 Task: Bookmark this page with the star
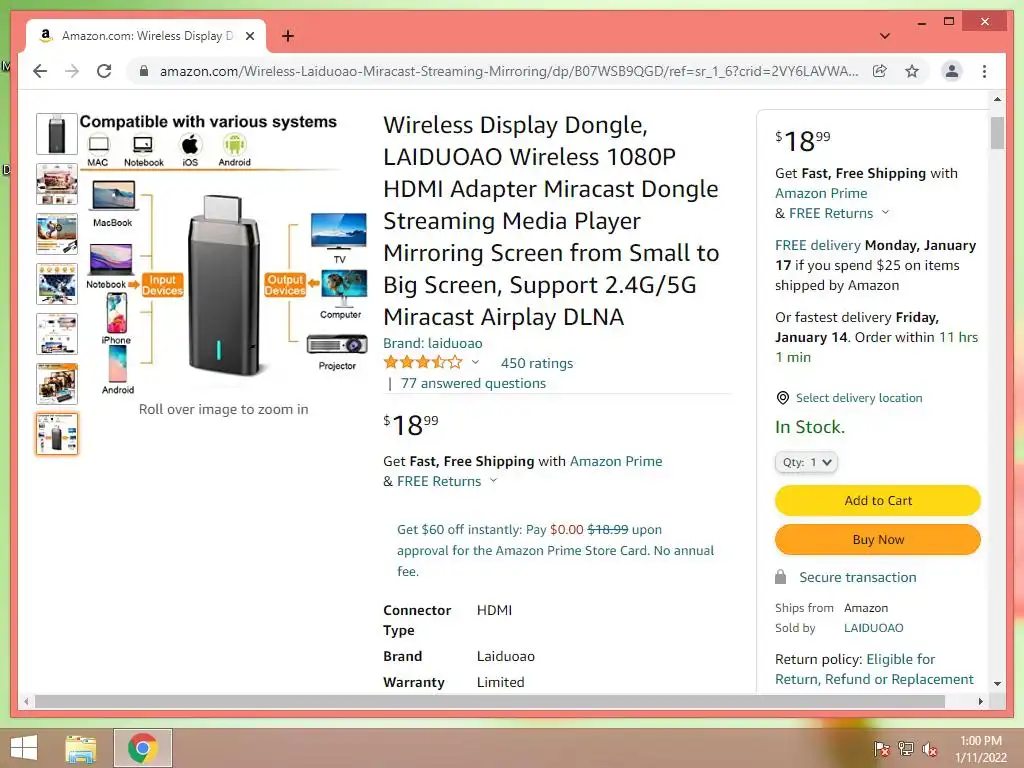coord(912,71)
